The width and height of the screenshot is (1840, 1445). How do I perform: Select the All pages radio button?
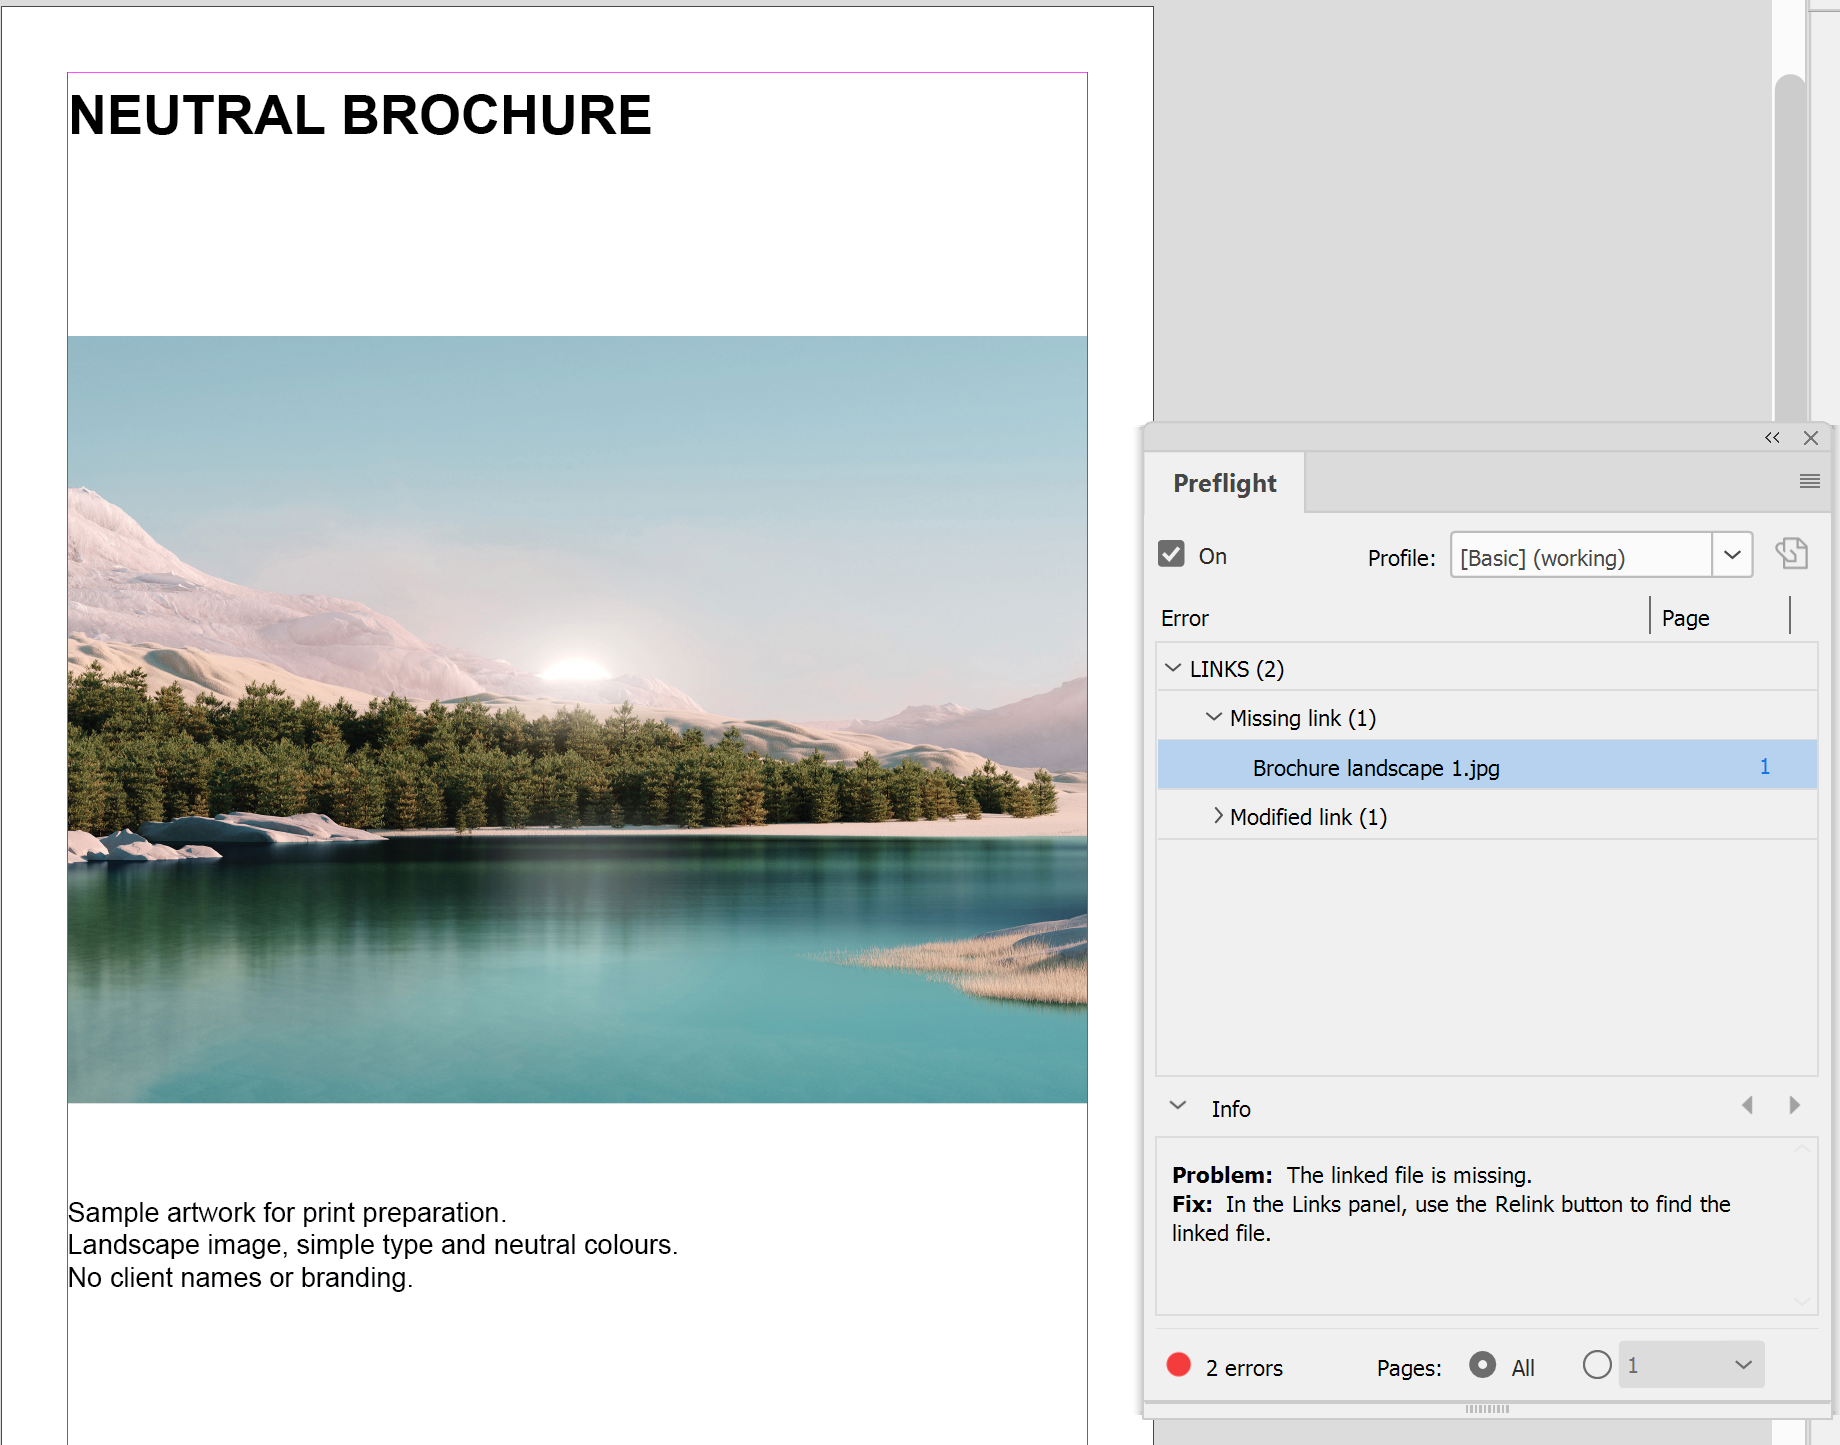pyautogui.click(x=1483, y=1365)
